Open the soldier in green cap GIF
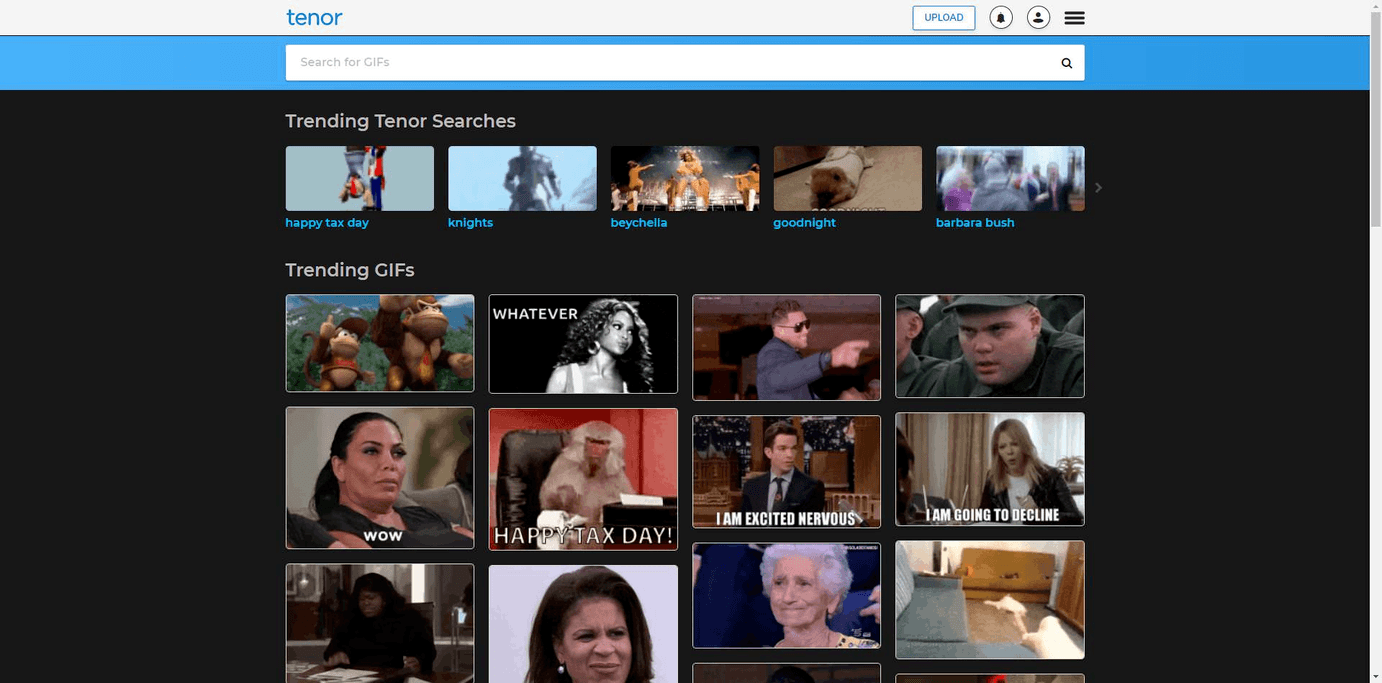The width and height of the screenshot is (1382, 683). pyautogui.click(x=990, y=346)
